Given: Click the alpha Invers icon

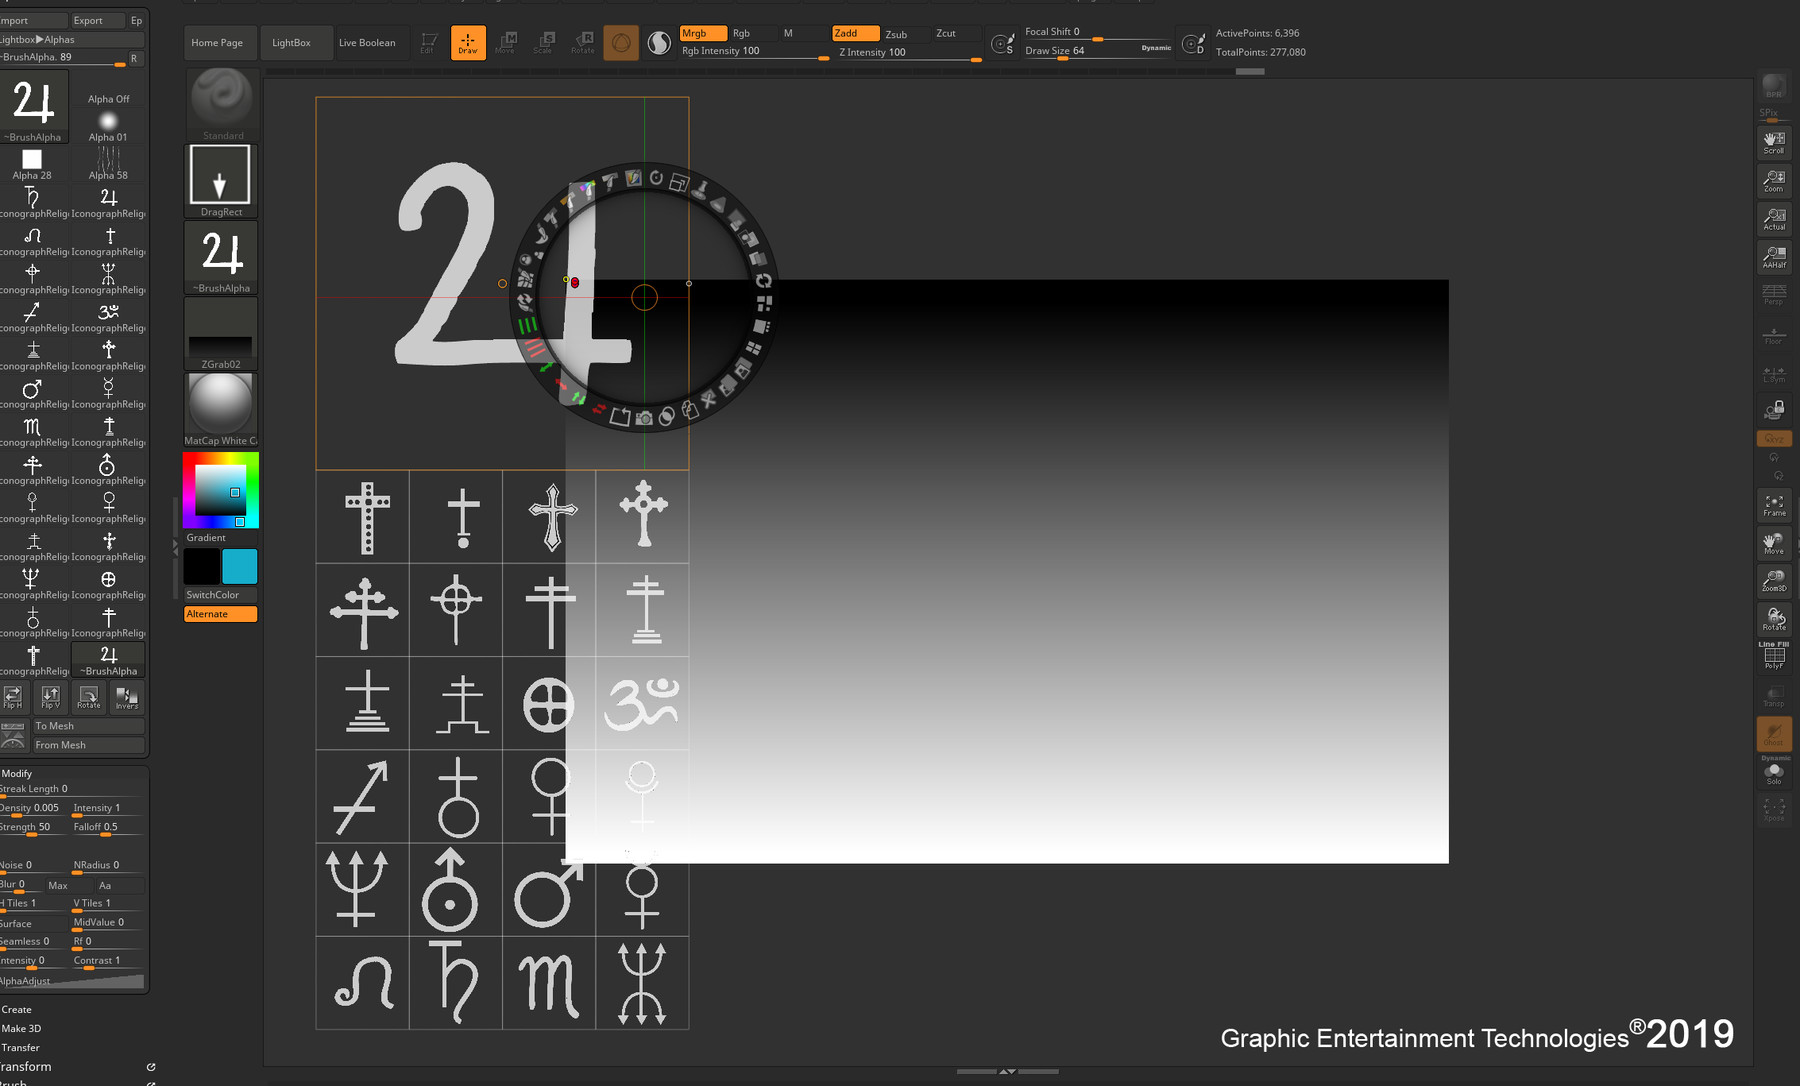Looking at the screenshot, I should [127, 697].
